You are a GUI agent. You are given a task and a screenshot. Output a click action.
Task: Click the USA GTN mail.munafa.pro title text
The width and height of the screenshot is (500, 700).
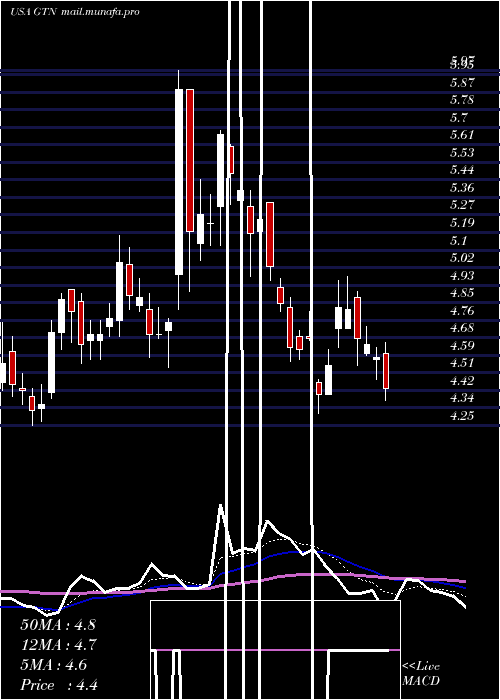coord(75,12)
